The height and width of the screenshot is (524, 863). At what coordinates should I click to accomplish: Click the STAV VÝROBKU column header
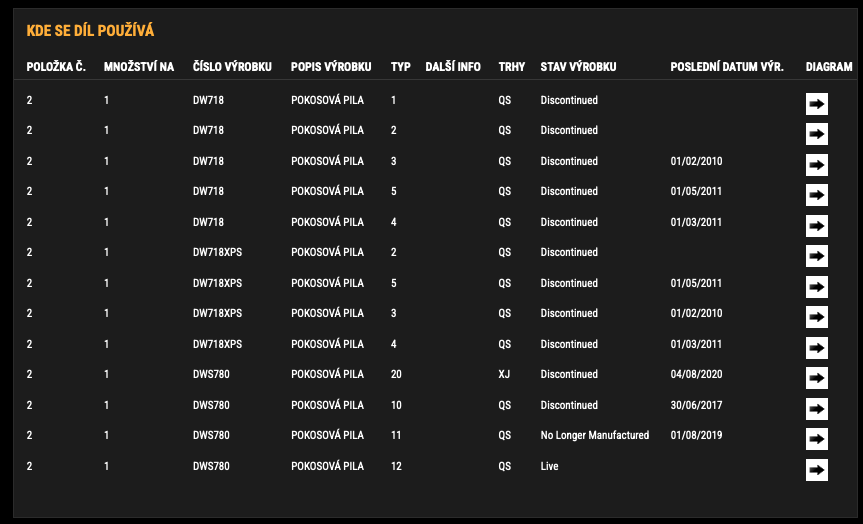(x=578, y=67)
